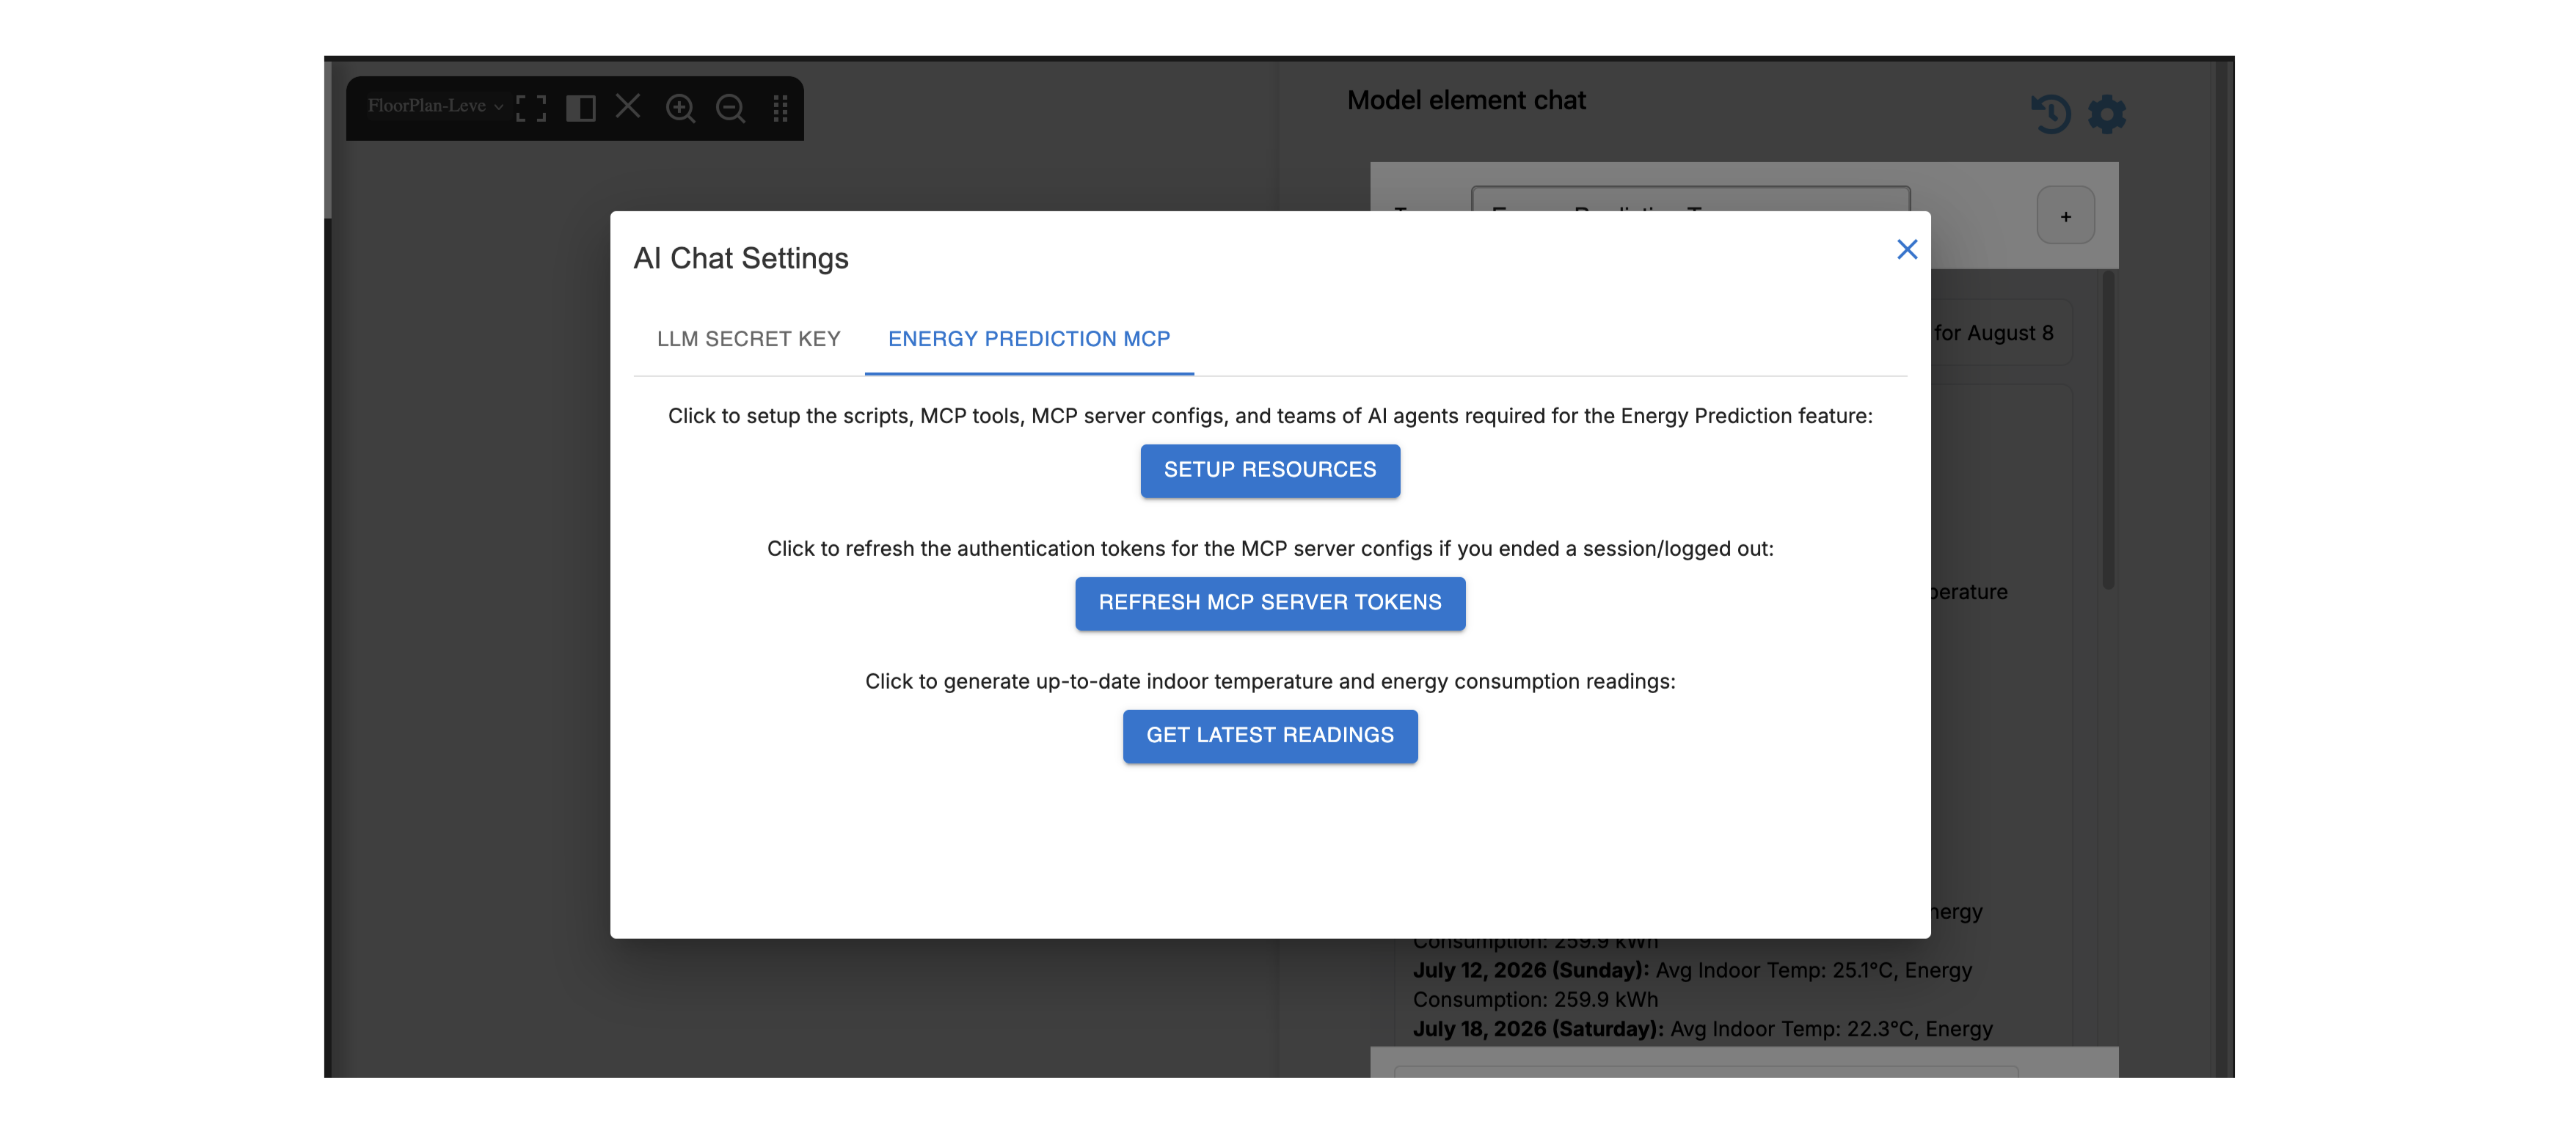Click the "July 18, 2026 (Saturday):" chat entry
Image resolution: width=2576 pixels, height=1139 pixels.
coord(1539,1029)
